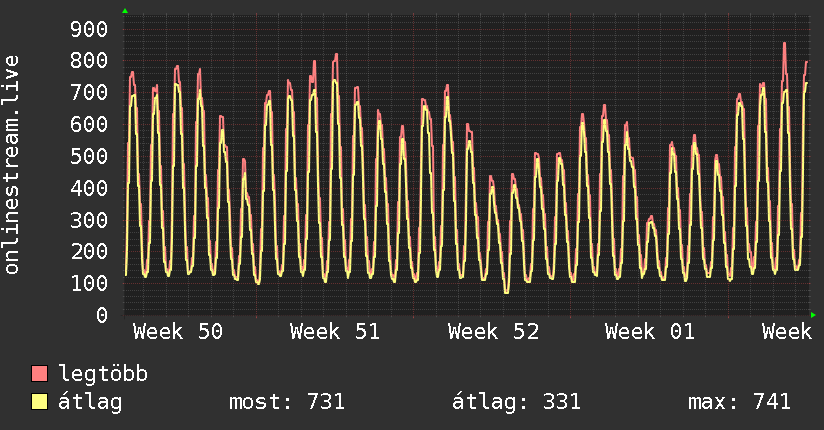Select the Week 51 axis label
Screen dimensions: 824x430
tap(335, 332)
